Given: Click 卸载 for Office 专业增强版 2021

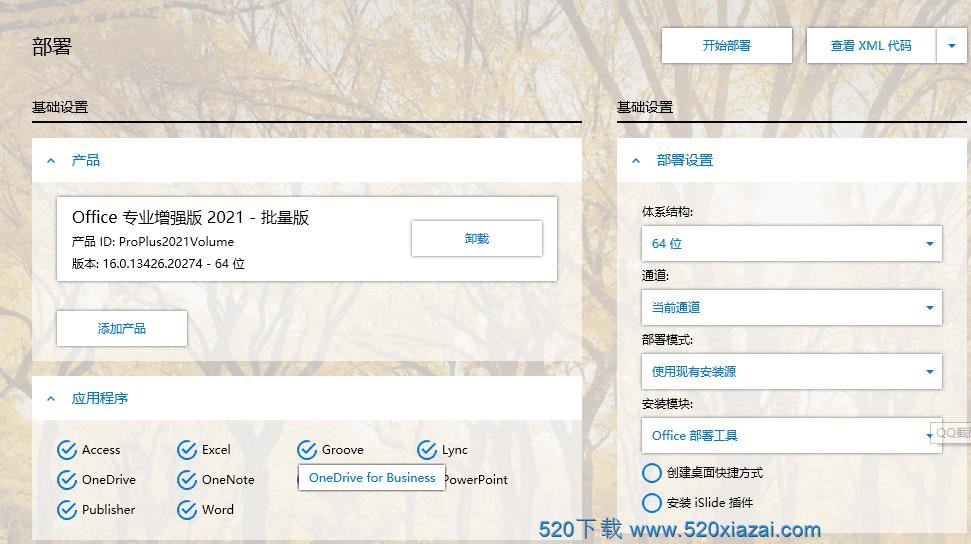Looking at the screenshot, I should [477, 239].
